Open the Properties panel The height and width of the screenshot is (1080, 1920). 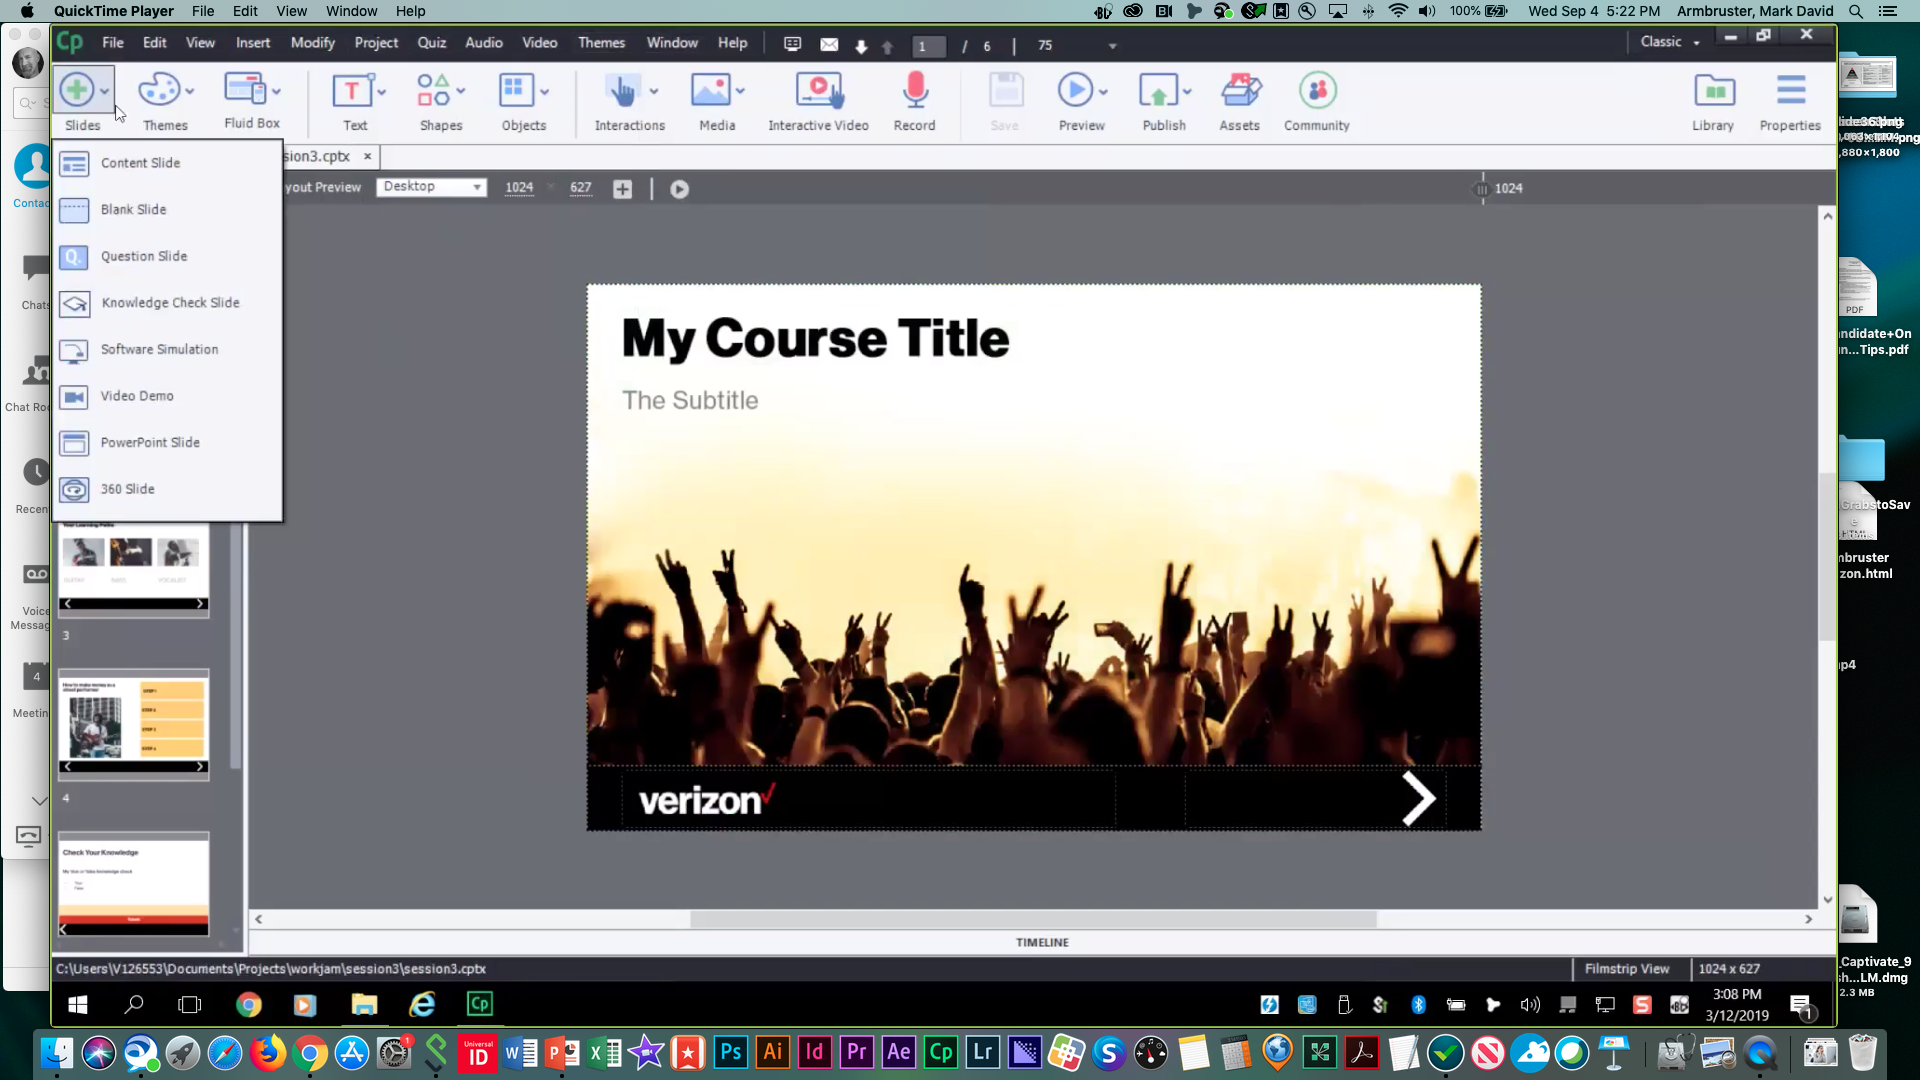tap(1790, 92)
